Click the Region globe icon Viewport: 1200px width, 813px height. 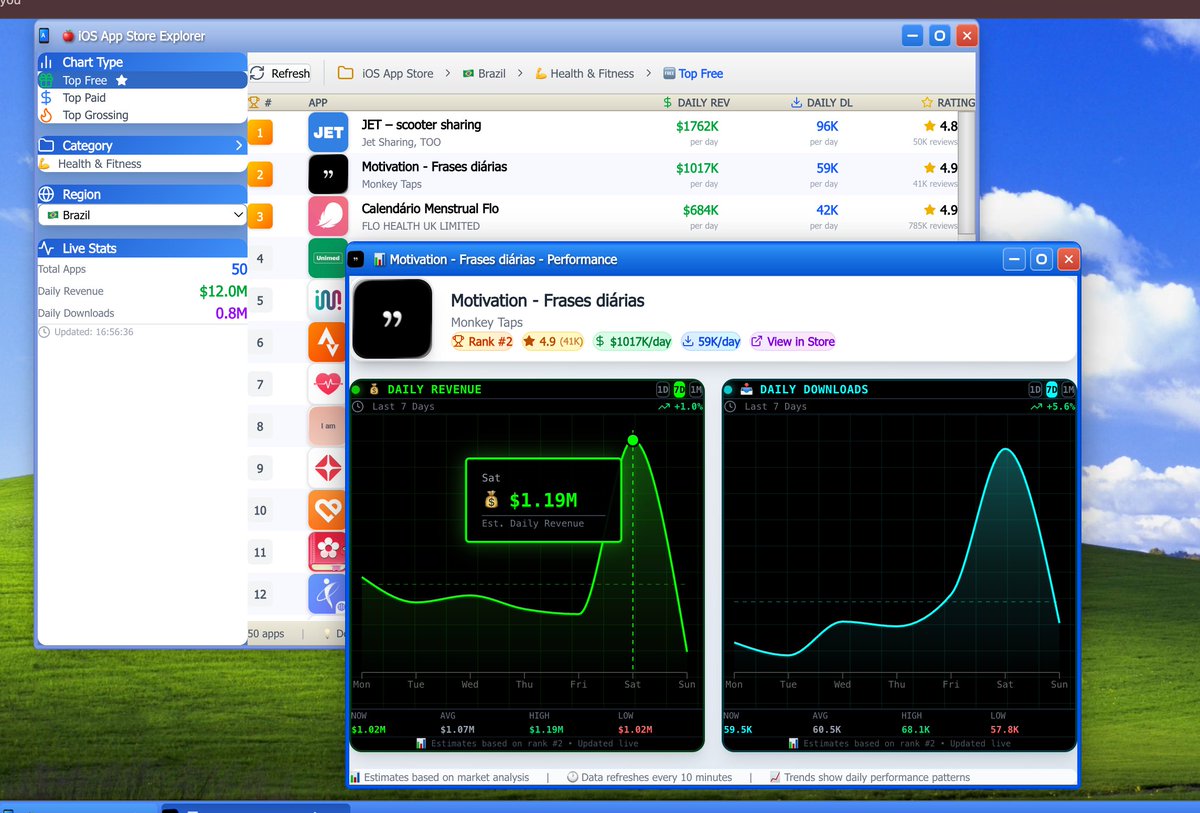[46, 194]
